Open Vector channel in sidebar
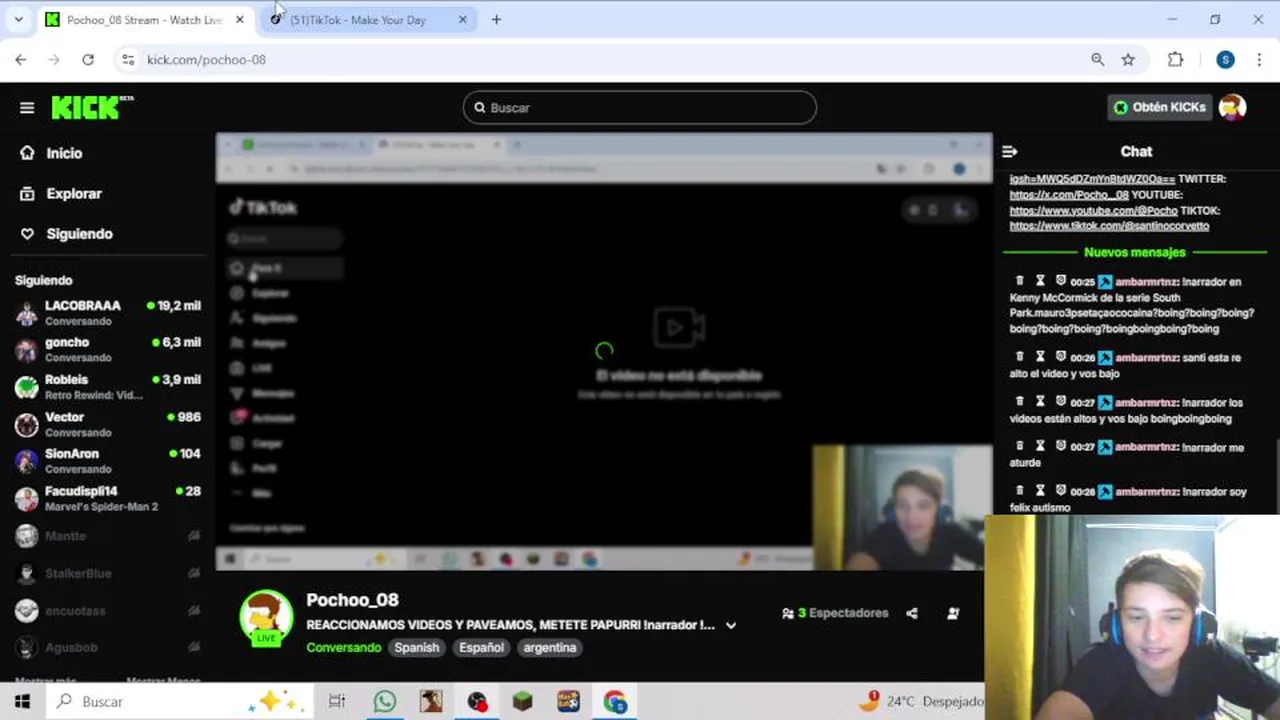The width and height of the screenshot is (1280, 720). (108, 424)
